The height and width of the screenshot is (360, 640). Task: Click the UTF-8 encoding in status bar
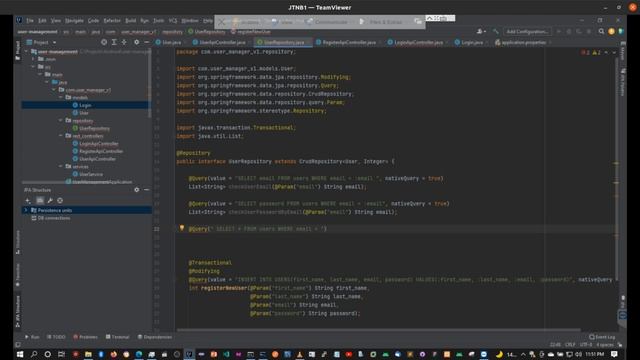pos(586,344)
